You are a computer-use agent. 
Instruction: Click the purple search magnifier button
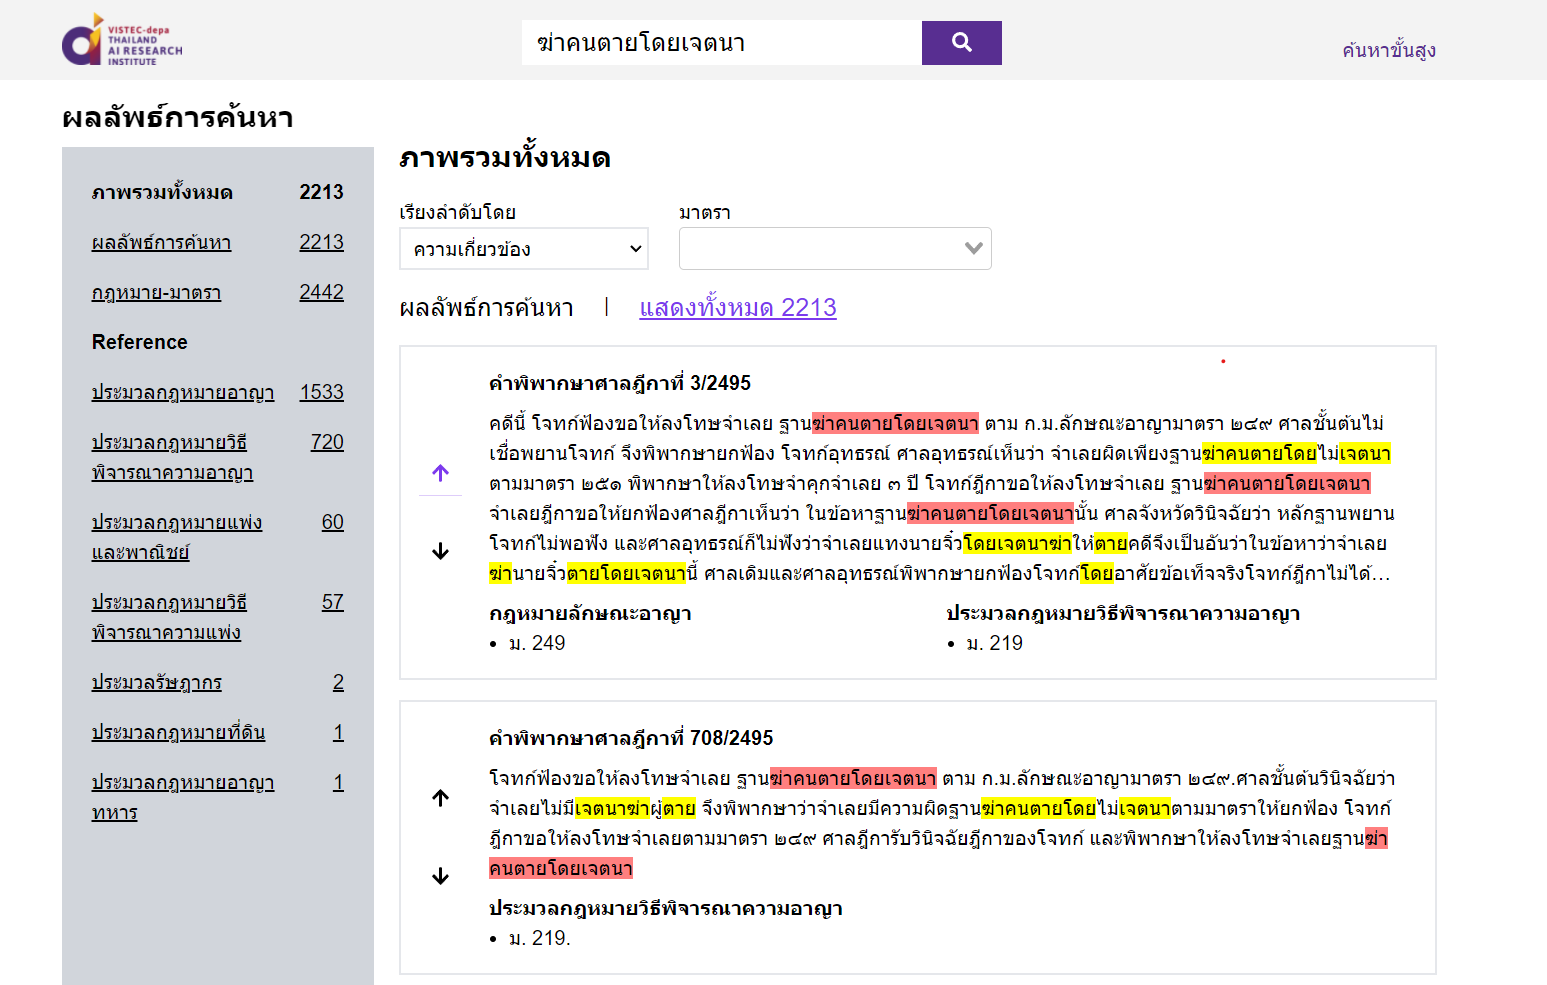click(961, 43)
